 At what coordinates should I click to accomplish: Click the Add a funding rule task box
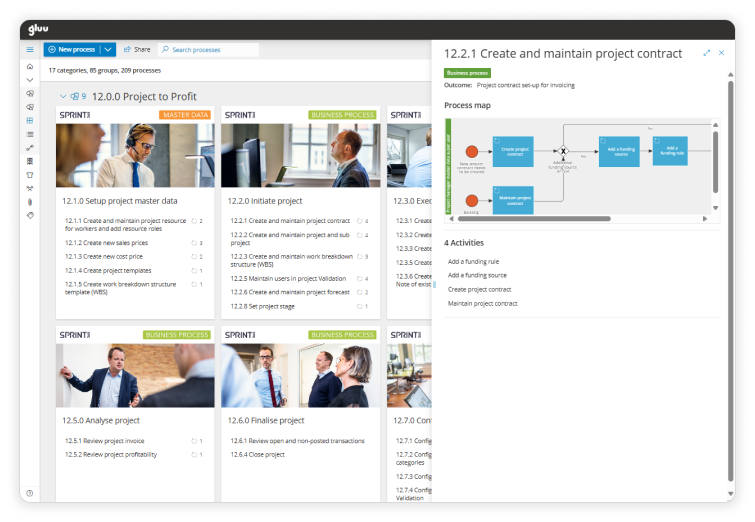tap(670, 151)
